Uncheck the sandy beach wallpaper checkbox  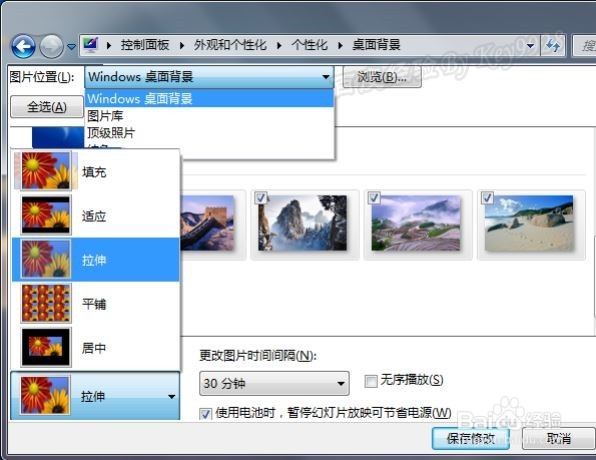[x=488, y=198]
